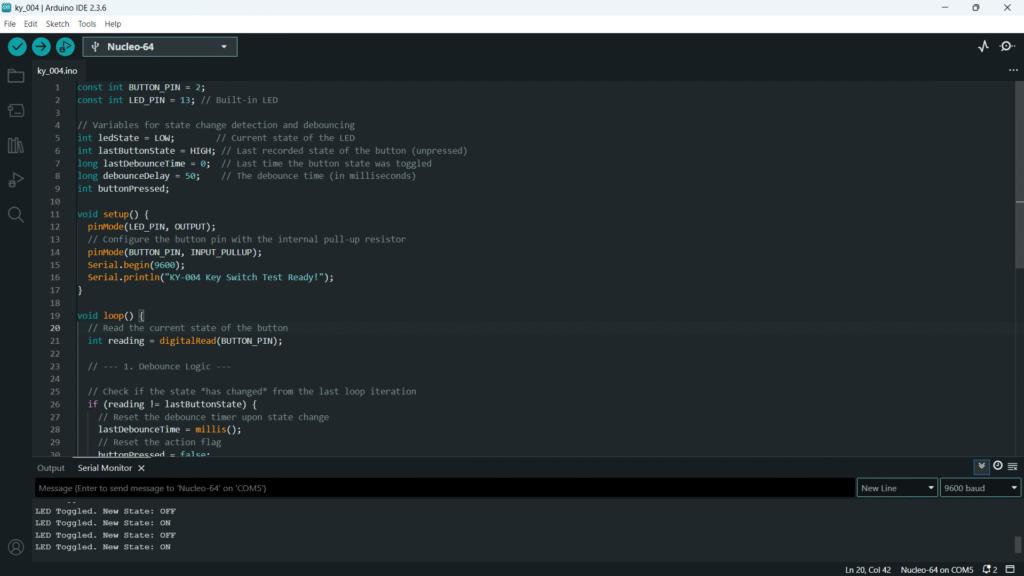Switch to the Output tab
The image size is (1024, 576).
click(x=51, y=468)
